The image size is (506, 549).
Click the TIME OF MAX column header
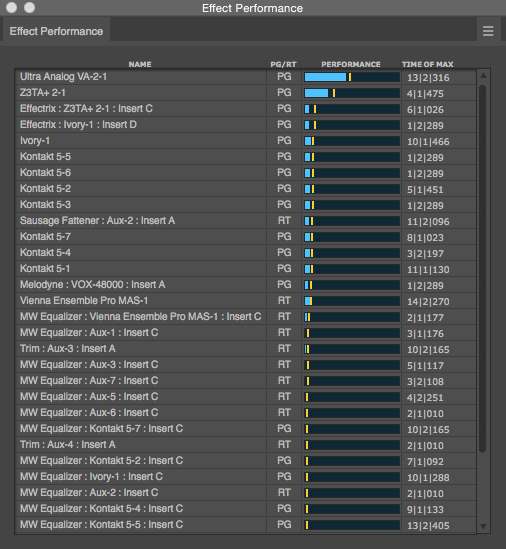(x=428, y=64)
